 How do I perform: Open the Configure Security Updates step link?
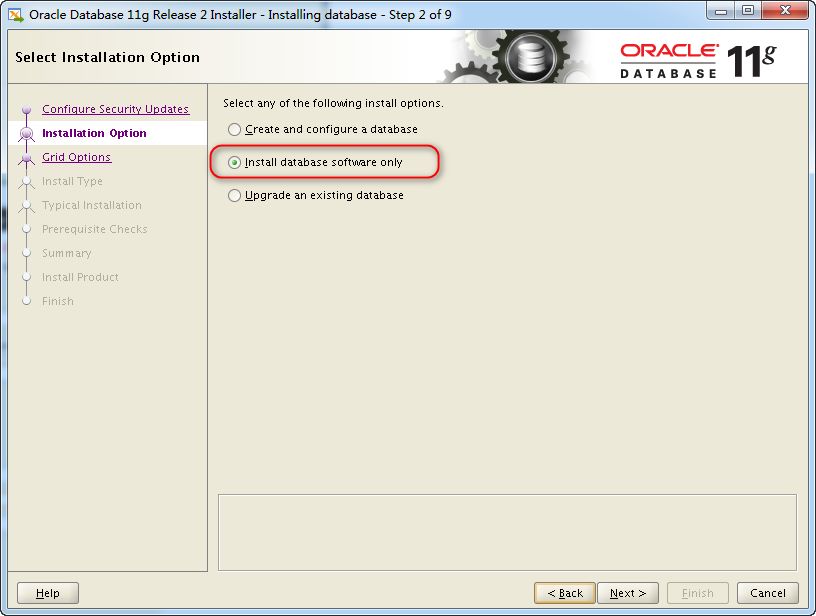point(116,109)
